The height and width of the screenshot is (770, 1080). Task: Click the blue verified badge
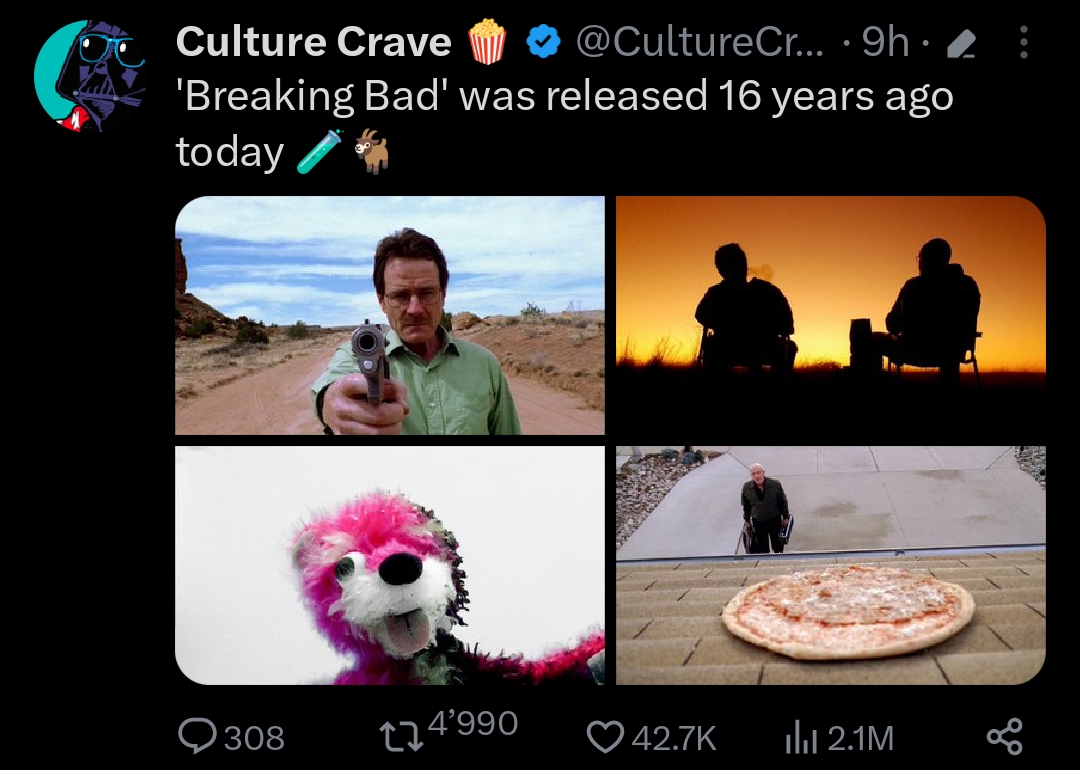[x=543, y=43]
